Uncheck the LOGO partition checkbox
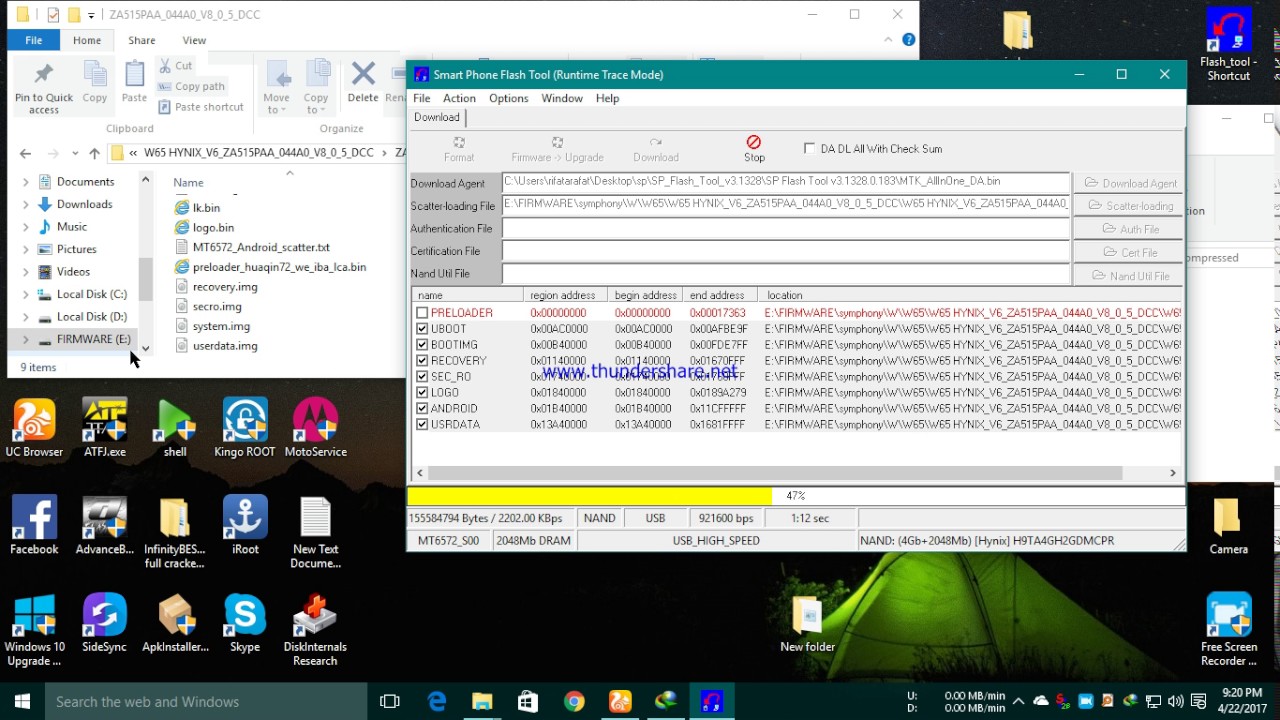 coord(422,393)
